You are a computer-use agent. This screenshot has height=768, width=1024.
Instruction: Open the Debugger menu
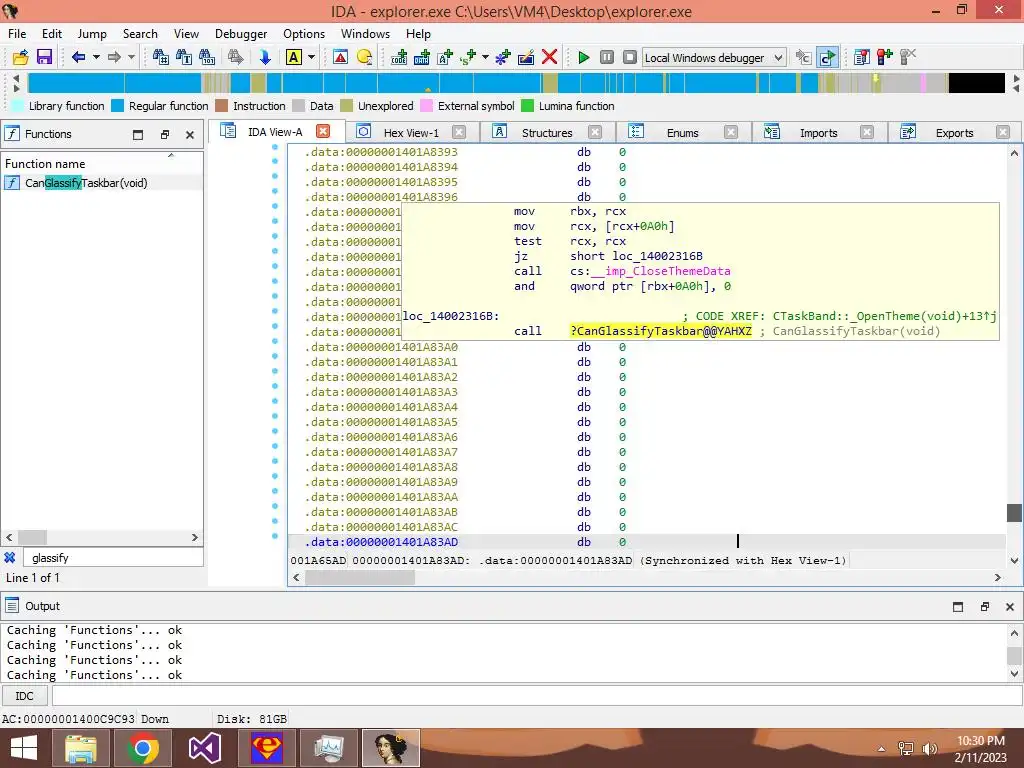pos(241,34)
